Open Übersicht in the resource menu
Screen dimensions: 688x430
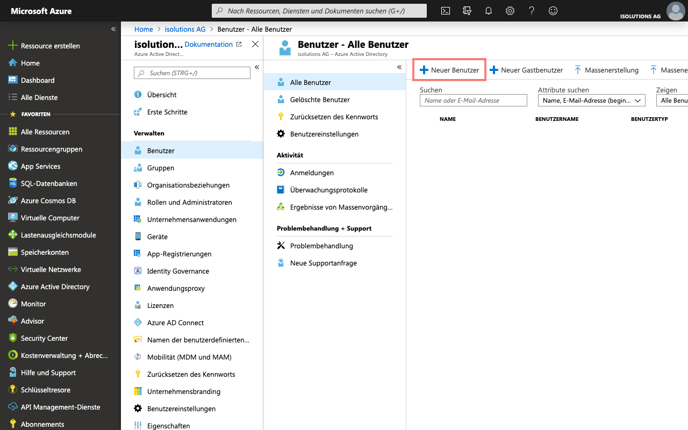coord(161,94)
